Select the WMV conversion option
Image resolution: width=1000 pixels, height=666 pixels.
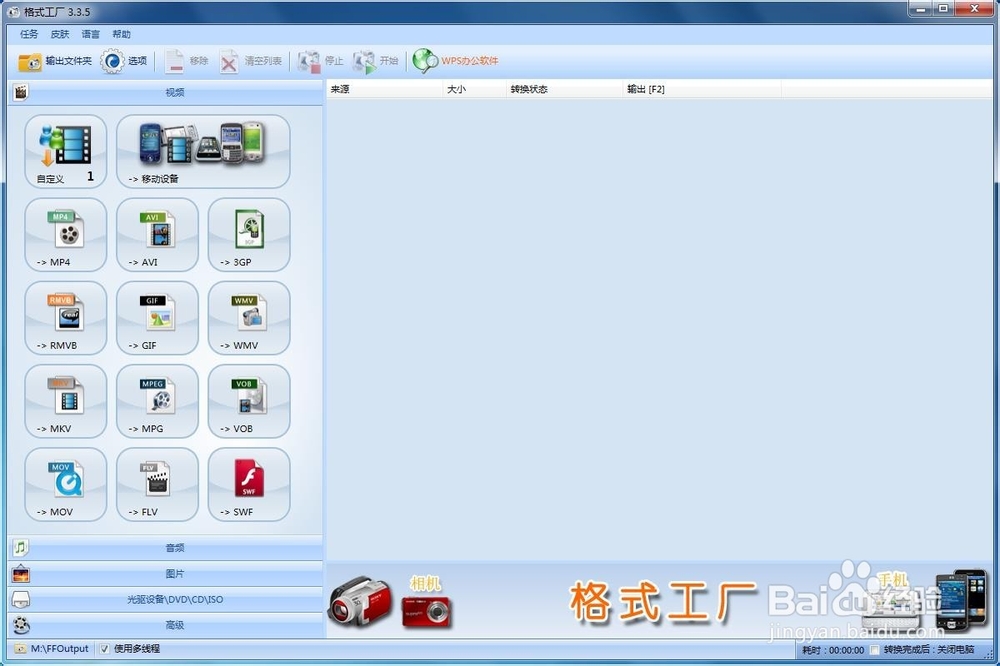pyautogui.click(x=248, y=318)
